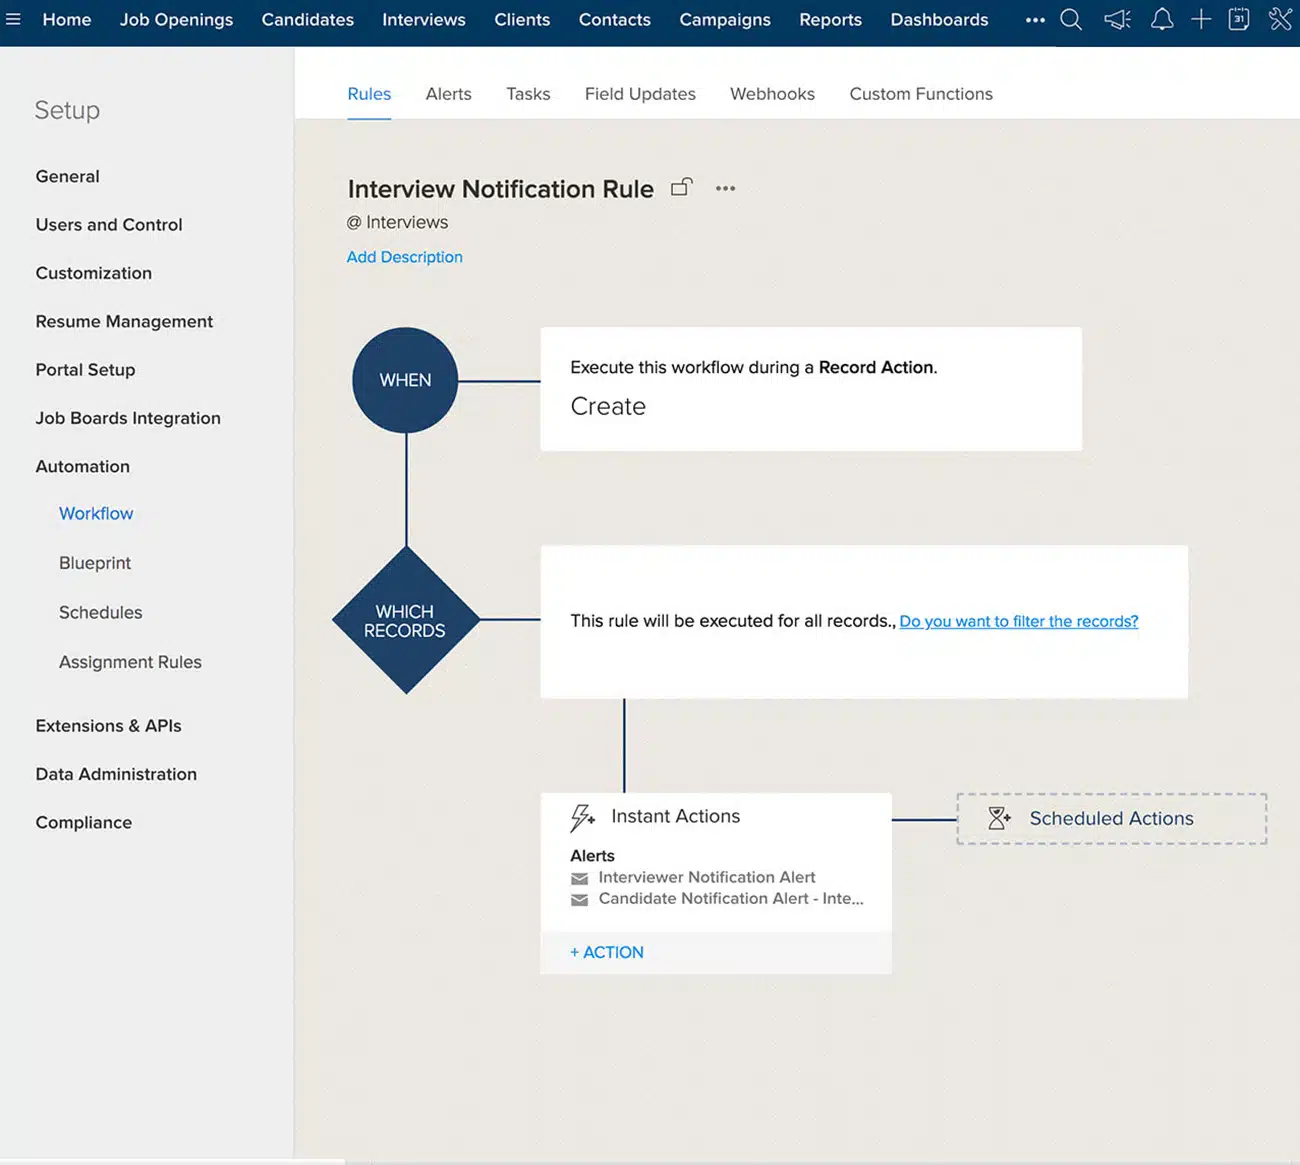The height and width of the screenshot is (1165, 1300).
Task: Click the search magnifier icon
Action: 1070,20
